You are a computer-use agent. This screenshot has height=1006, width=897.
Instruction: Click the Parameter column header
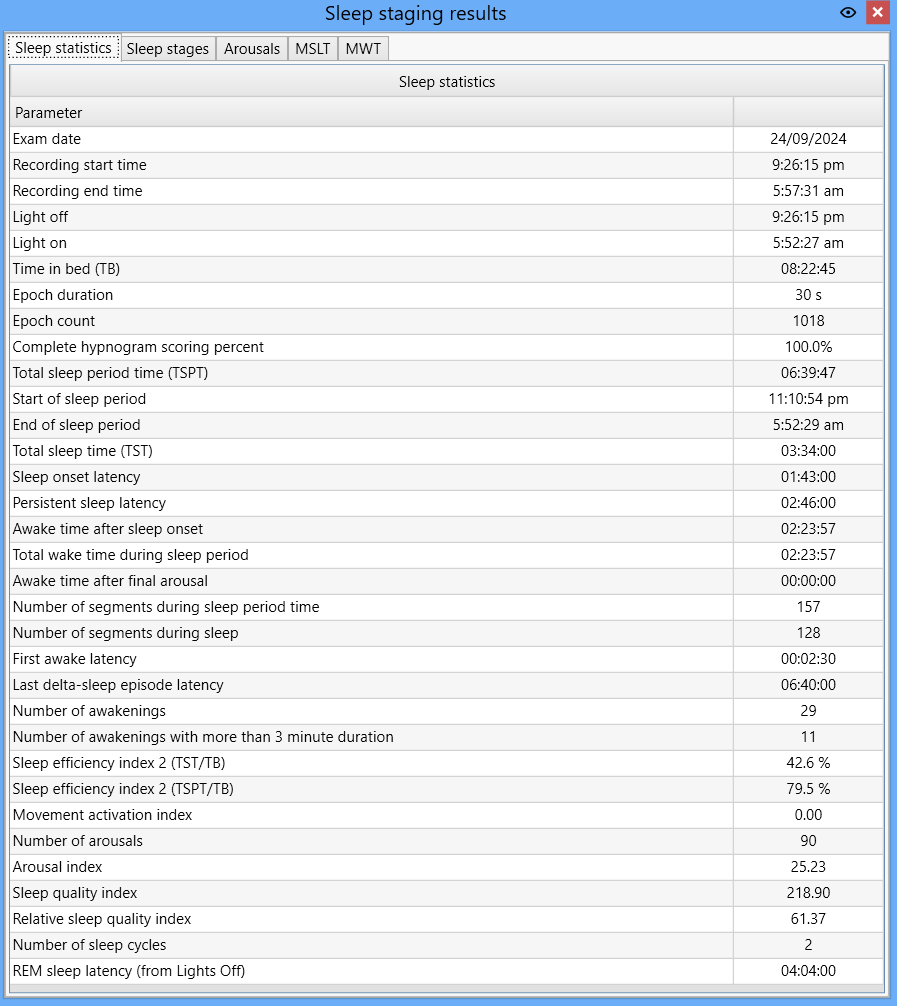pos(372,113)
